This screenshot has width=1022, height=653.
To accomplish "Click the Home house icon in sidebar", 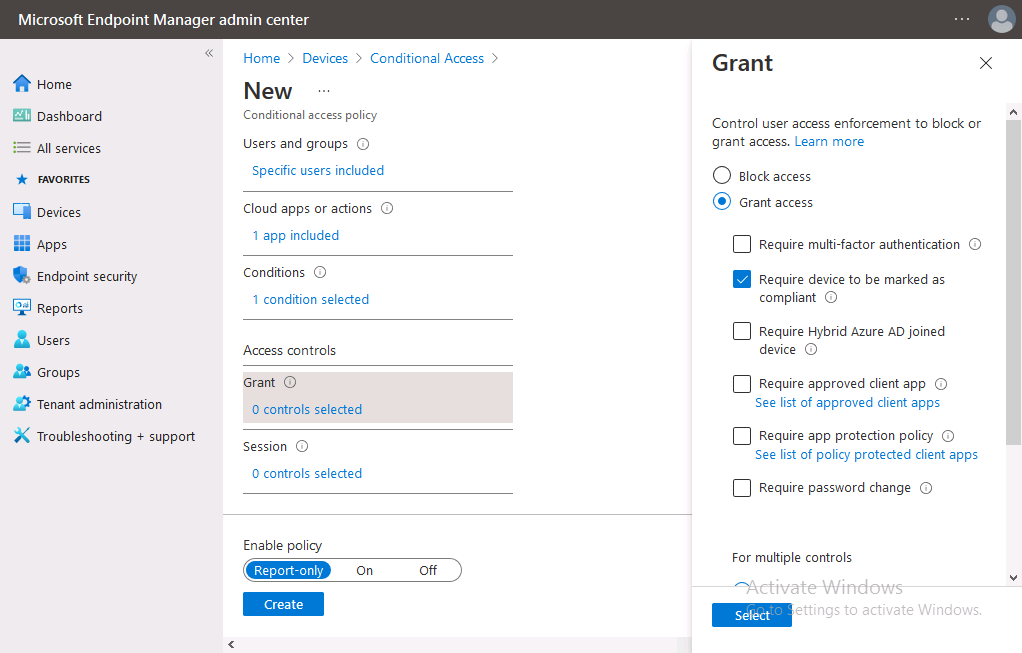I will pyautogui.click(x=22, y=83).
